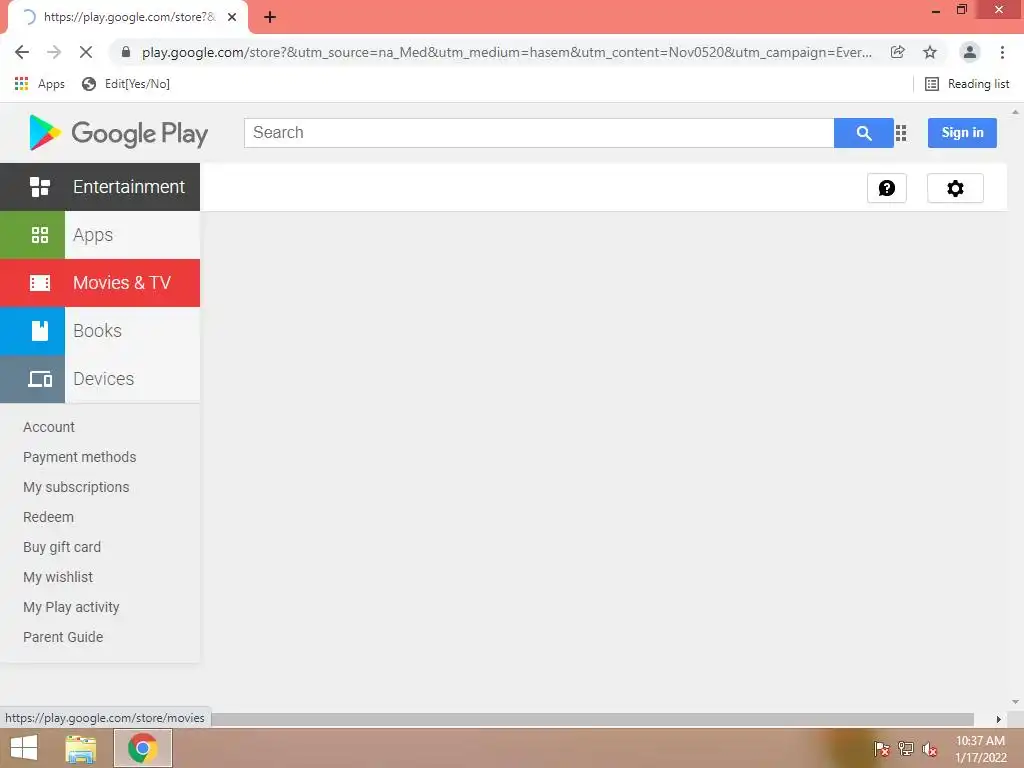Click the blue search magnifier button
The height and width of the screenshot is (768, 1024).
click(863, 133)
